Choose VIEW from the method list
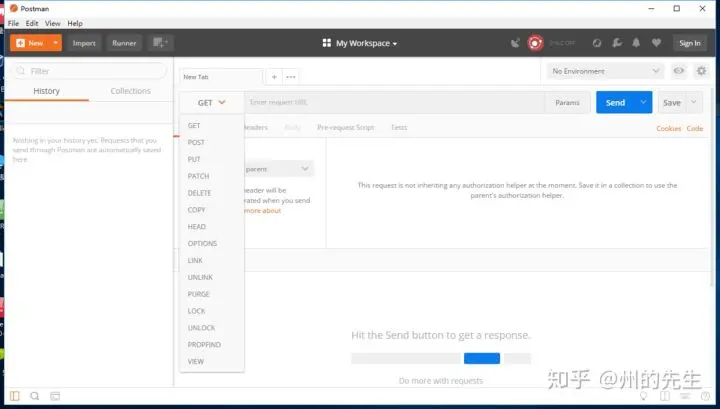The height and width of the screenshot is (409, 720). tap(212, 361)
